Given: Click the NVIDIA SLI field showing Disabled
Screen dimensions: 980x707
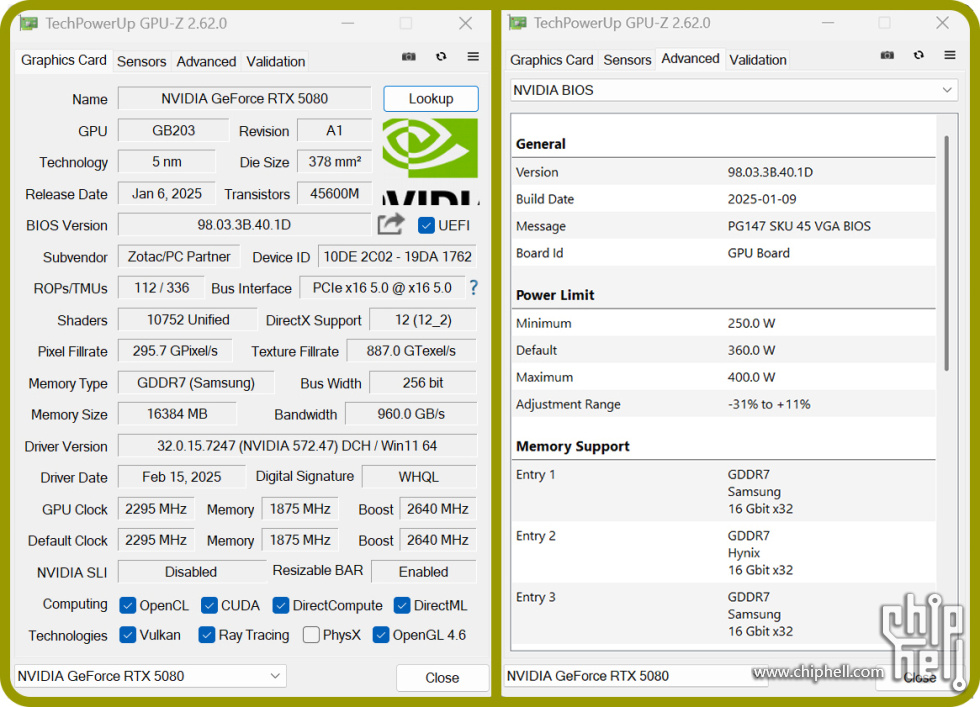Looking at the screenshot, I should (x=191, y=572).
